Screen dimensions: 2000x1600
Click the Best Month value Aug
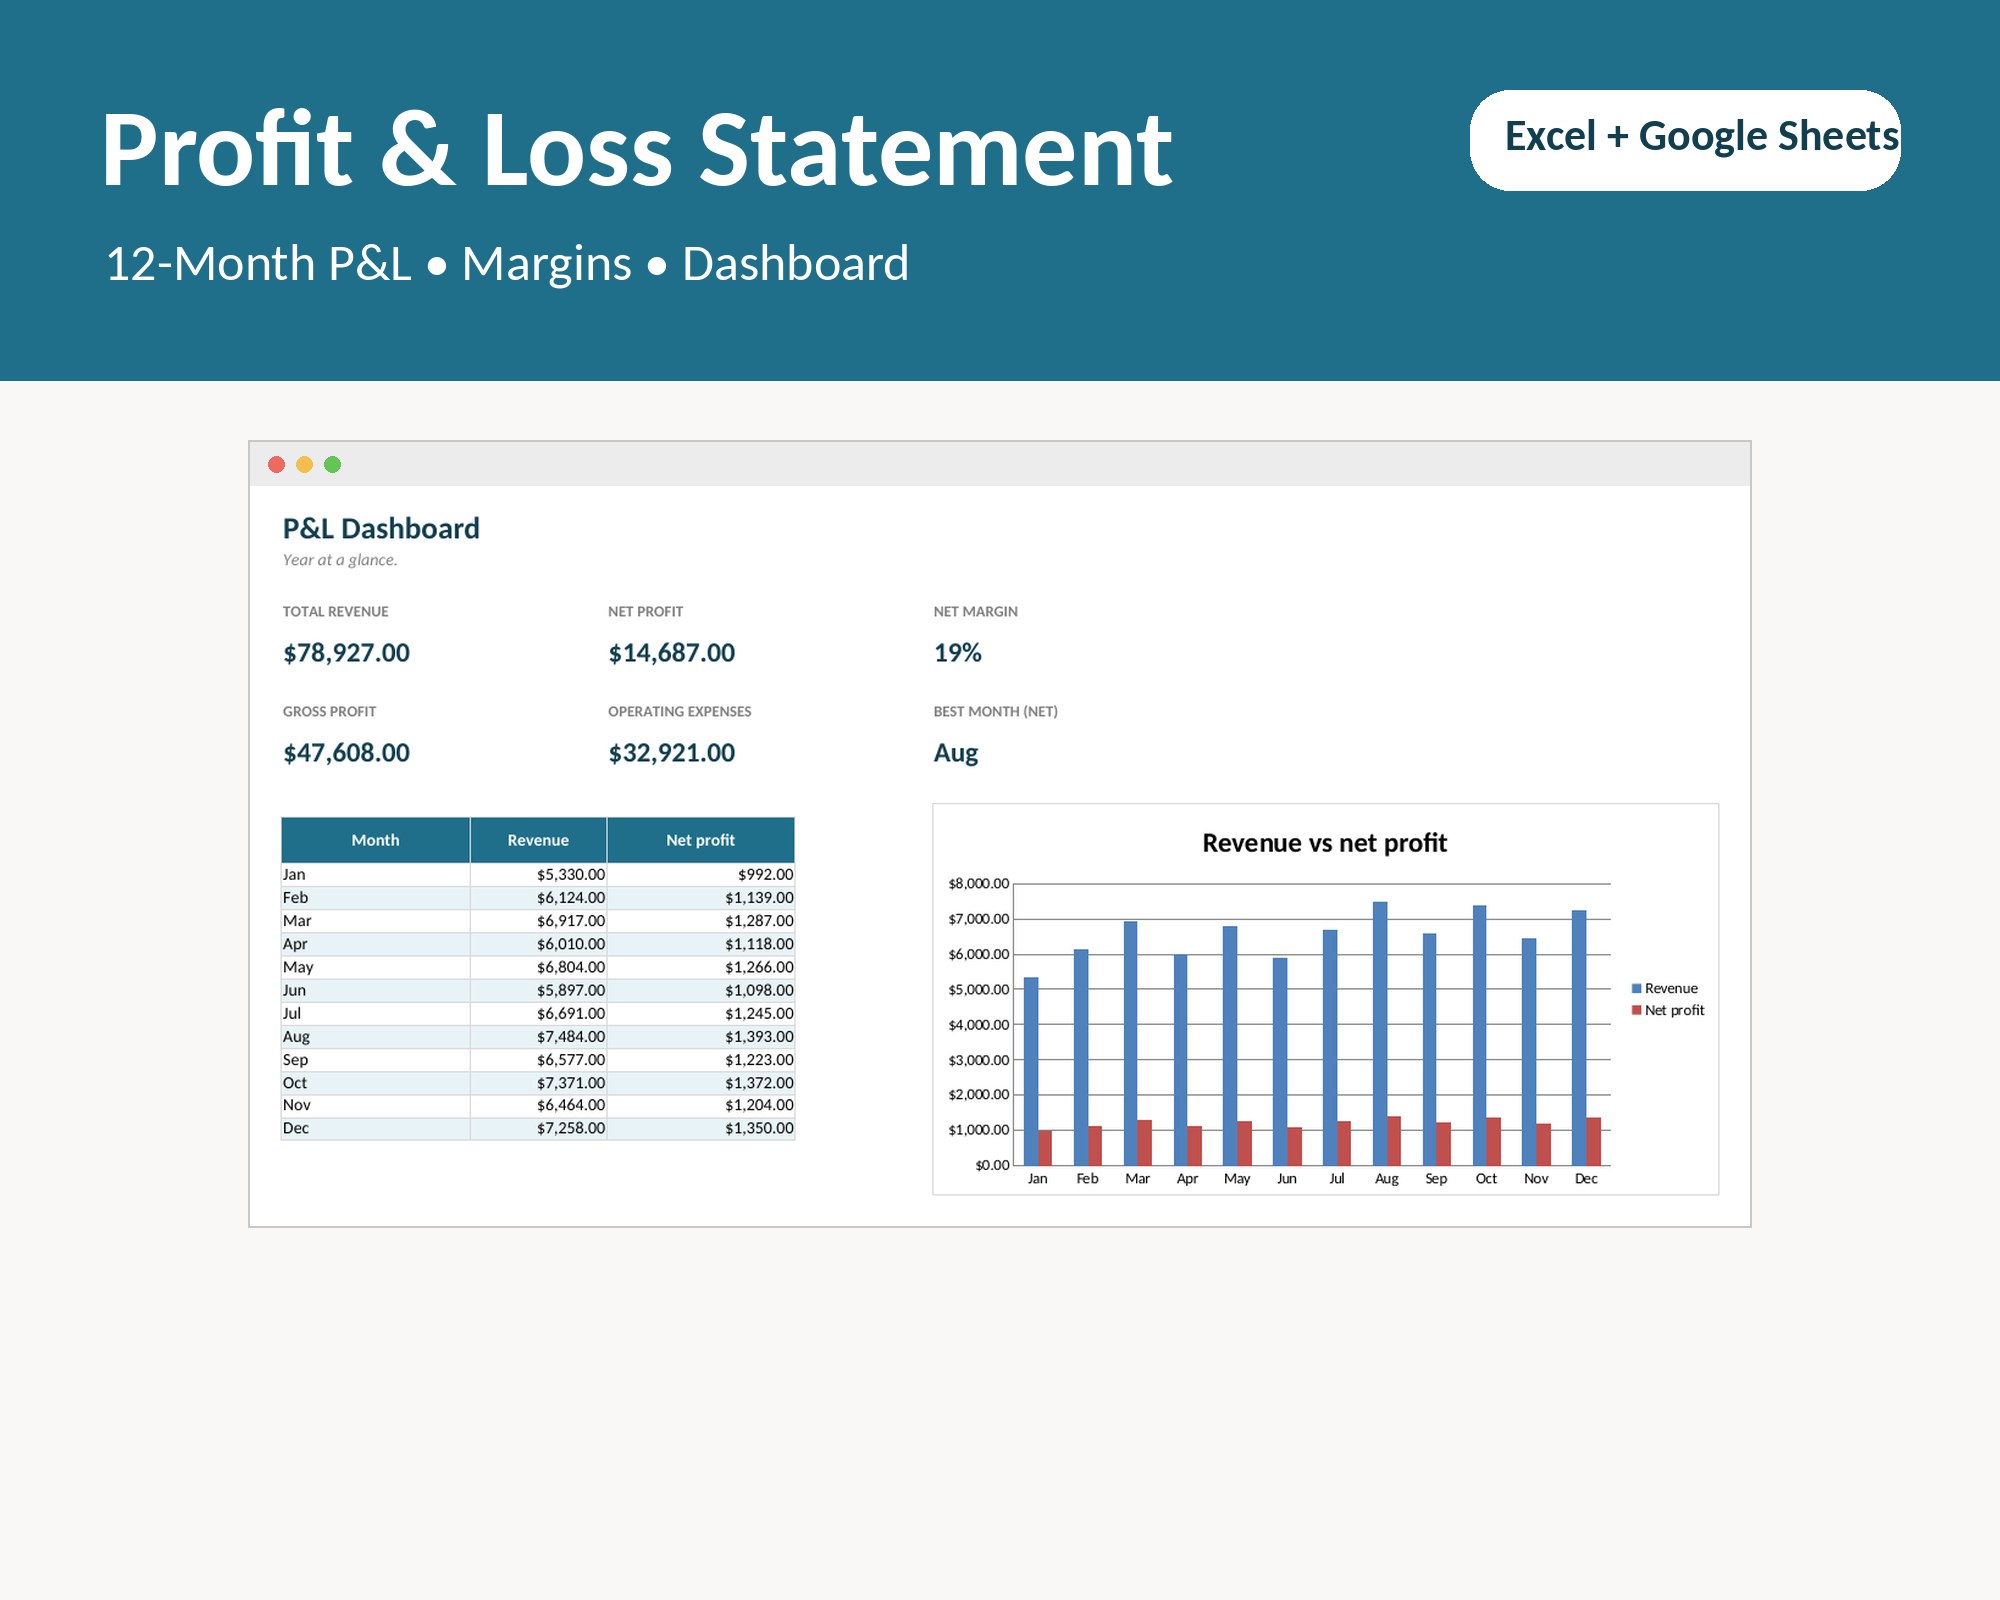coord(955,753)
